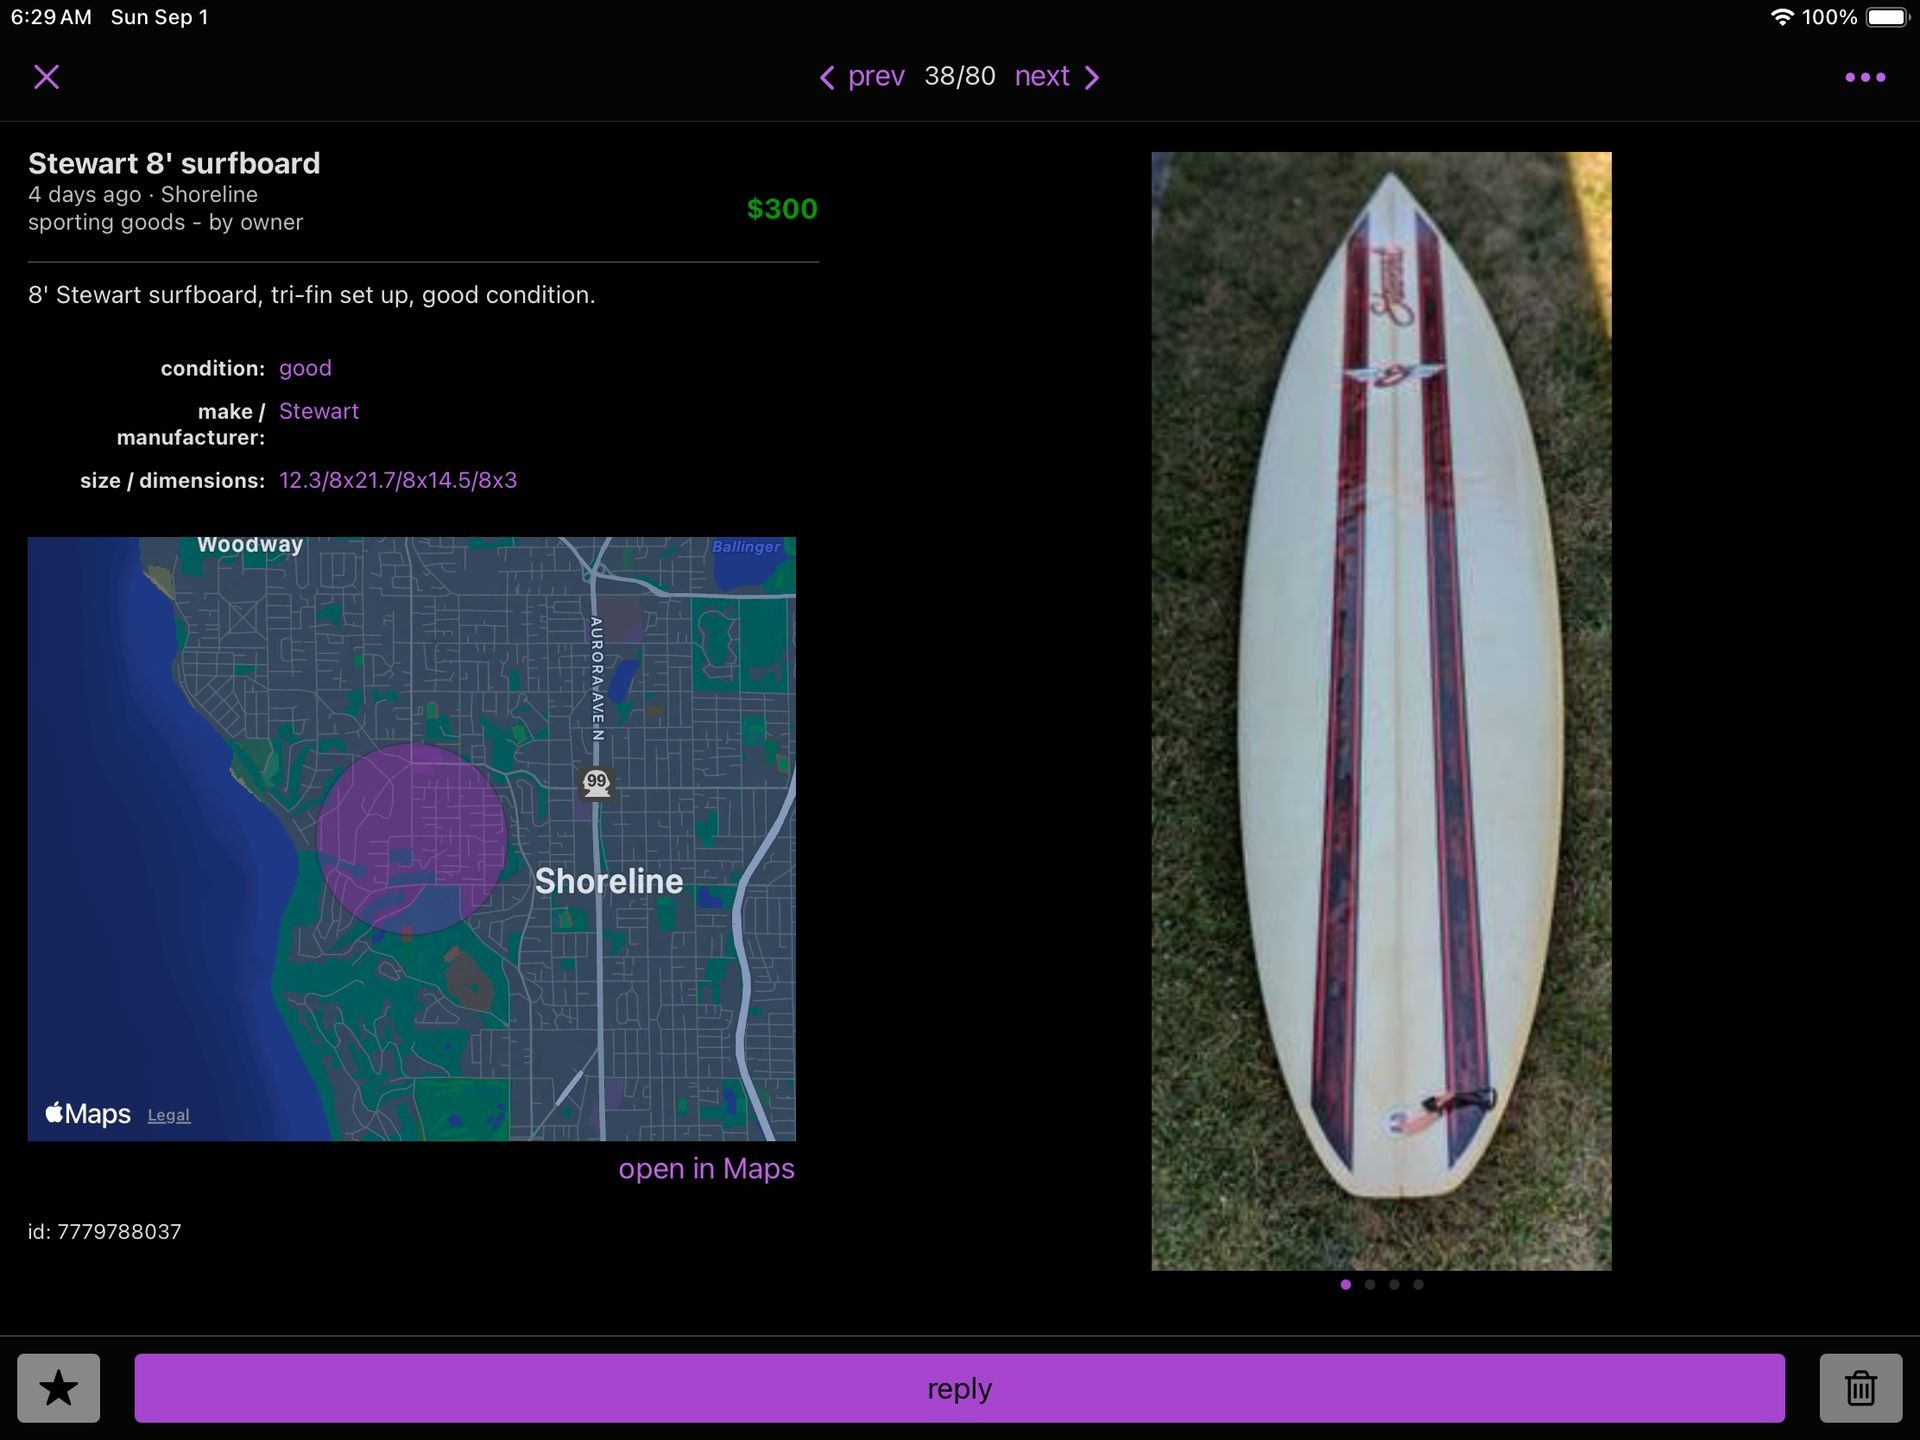Jump to the third photo dot
This screenshot has height=1440, width=1920.
tap(1394, 1285)
